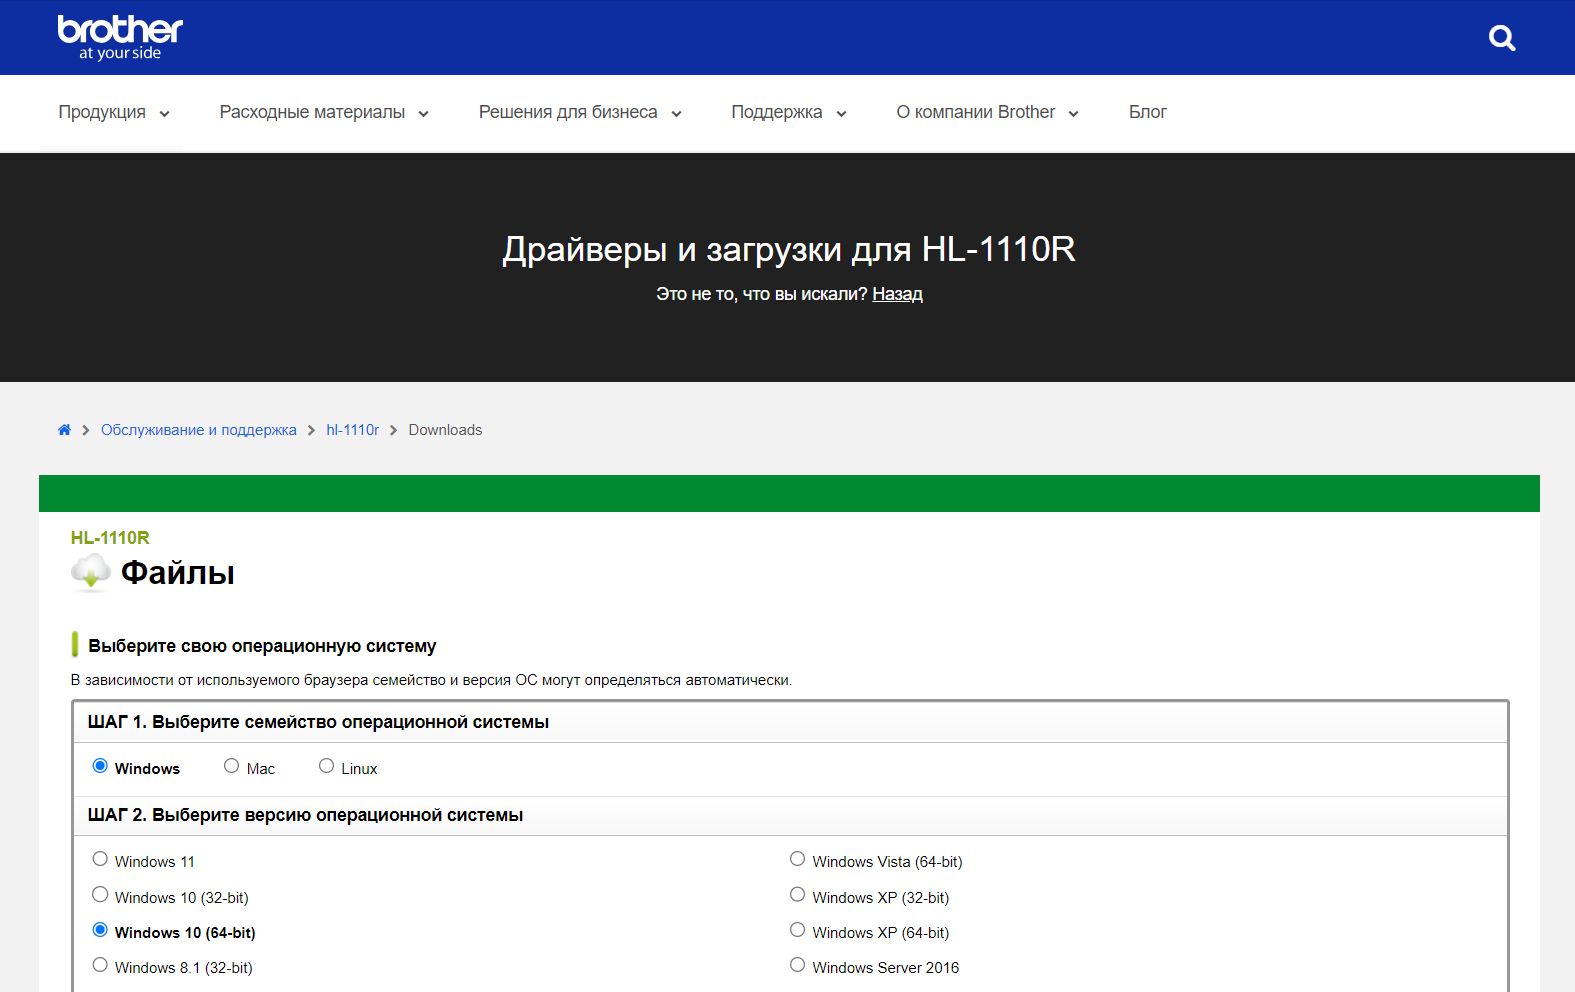Choose Windows 10 (32-bit) version

click(x=100, y=895)
